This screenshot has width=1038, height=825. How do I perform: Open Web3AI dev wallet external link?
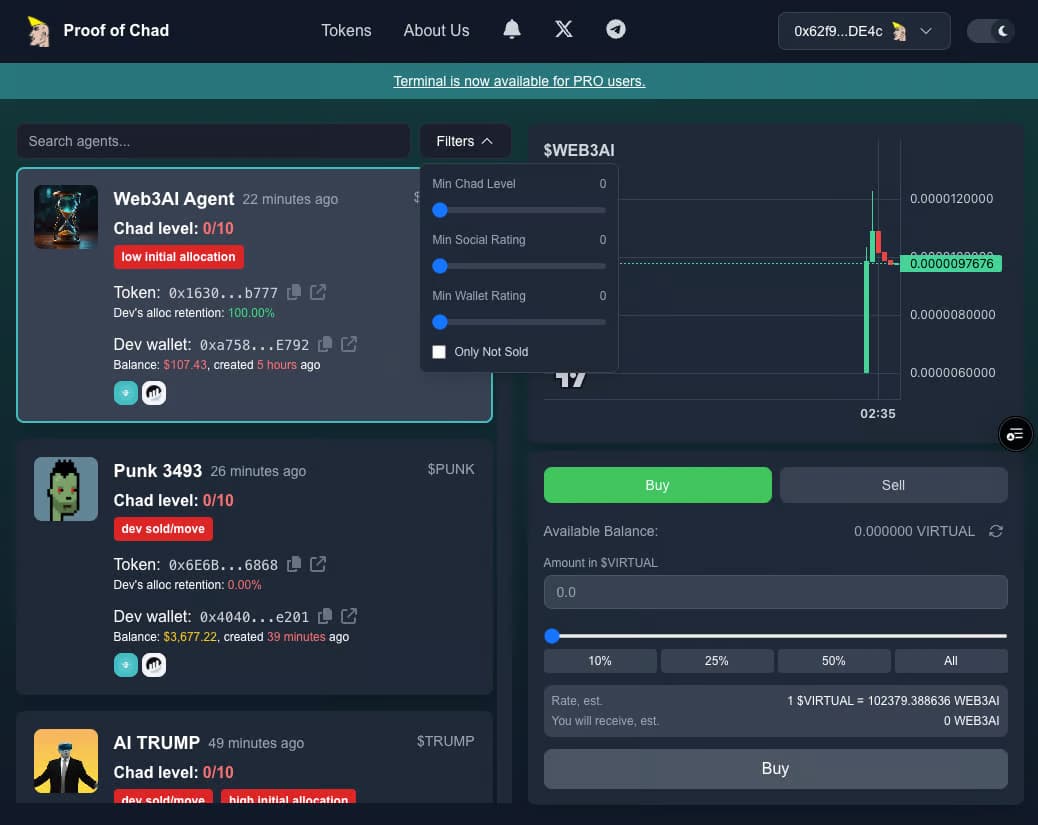point(349,344)
